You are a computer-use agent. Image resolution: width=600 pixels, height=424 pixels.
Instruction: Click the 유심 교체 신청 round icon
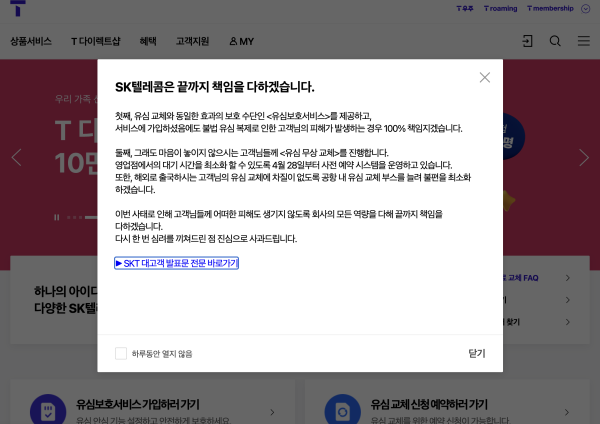[342, 411]
